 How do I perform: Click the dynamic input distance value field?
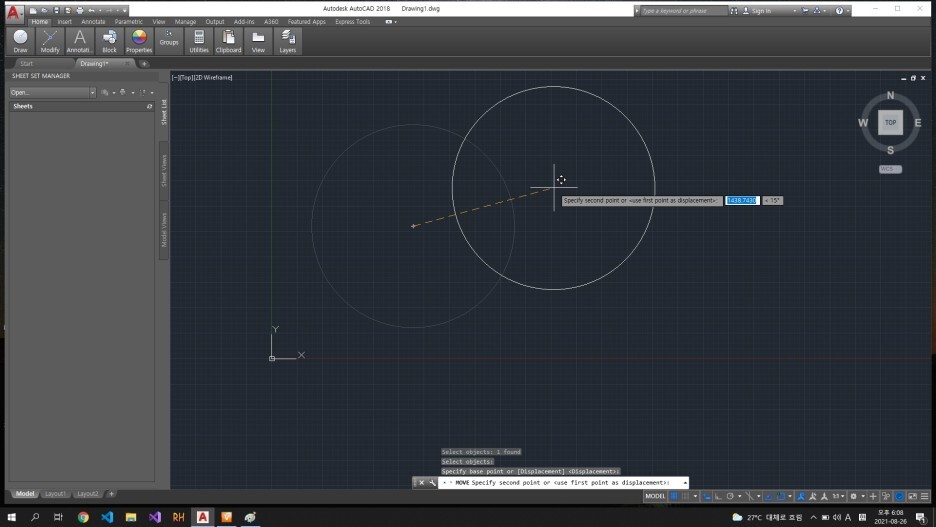coord(742,201)
